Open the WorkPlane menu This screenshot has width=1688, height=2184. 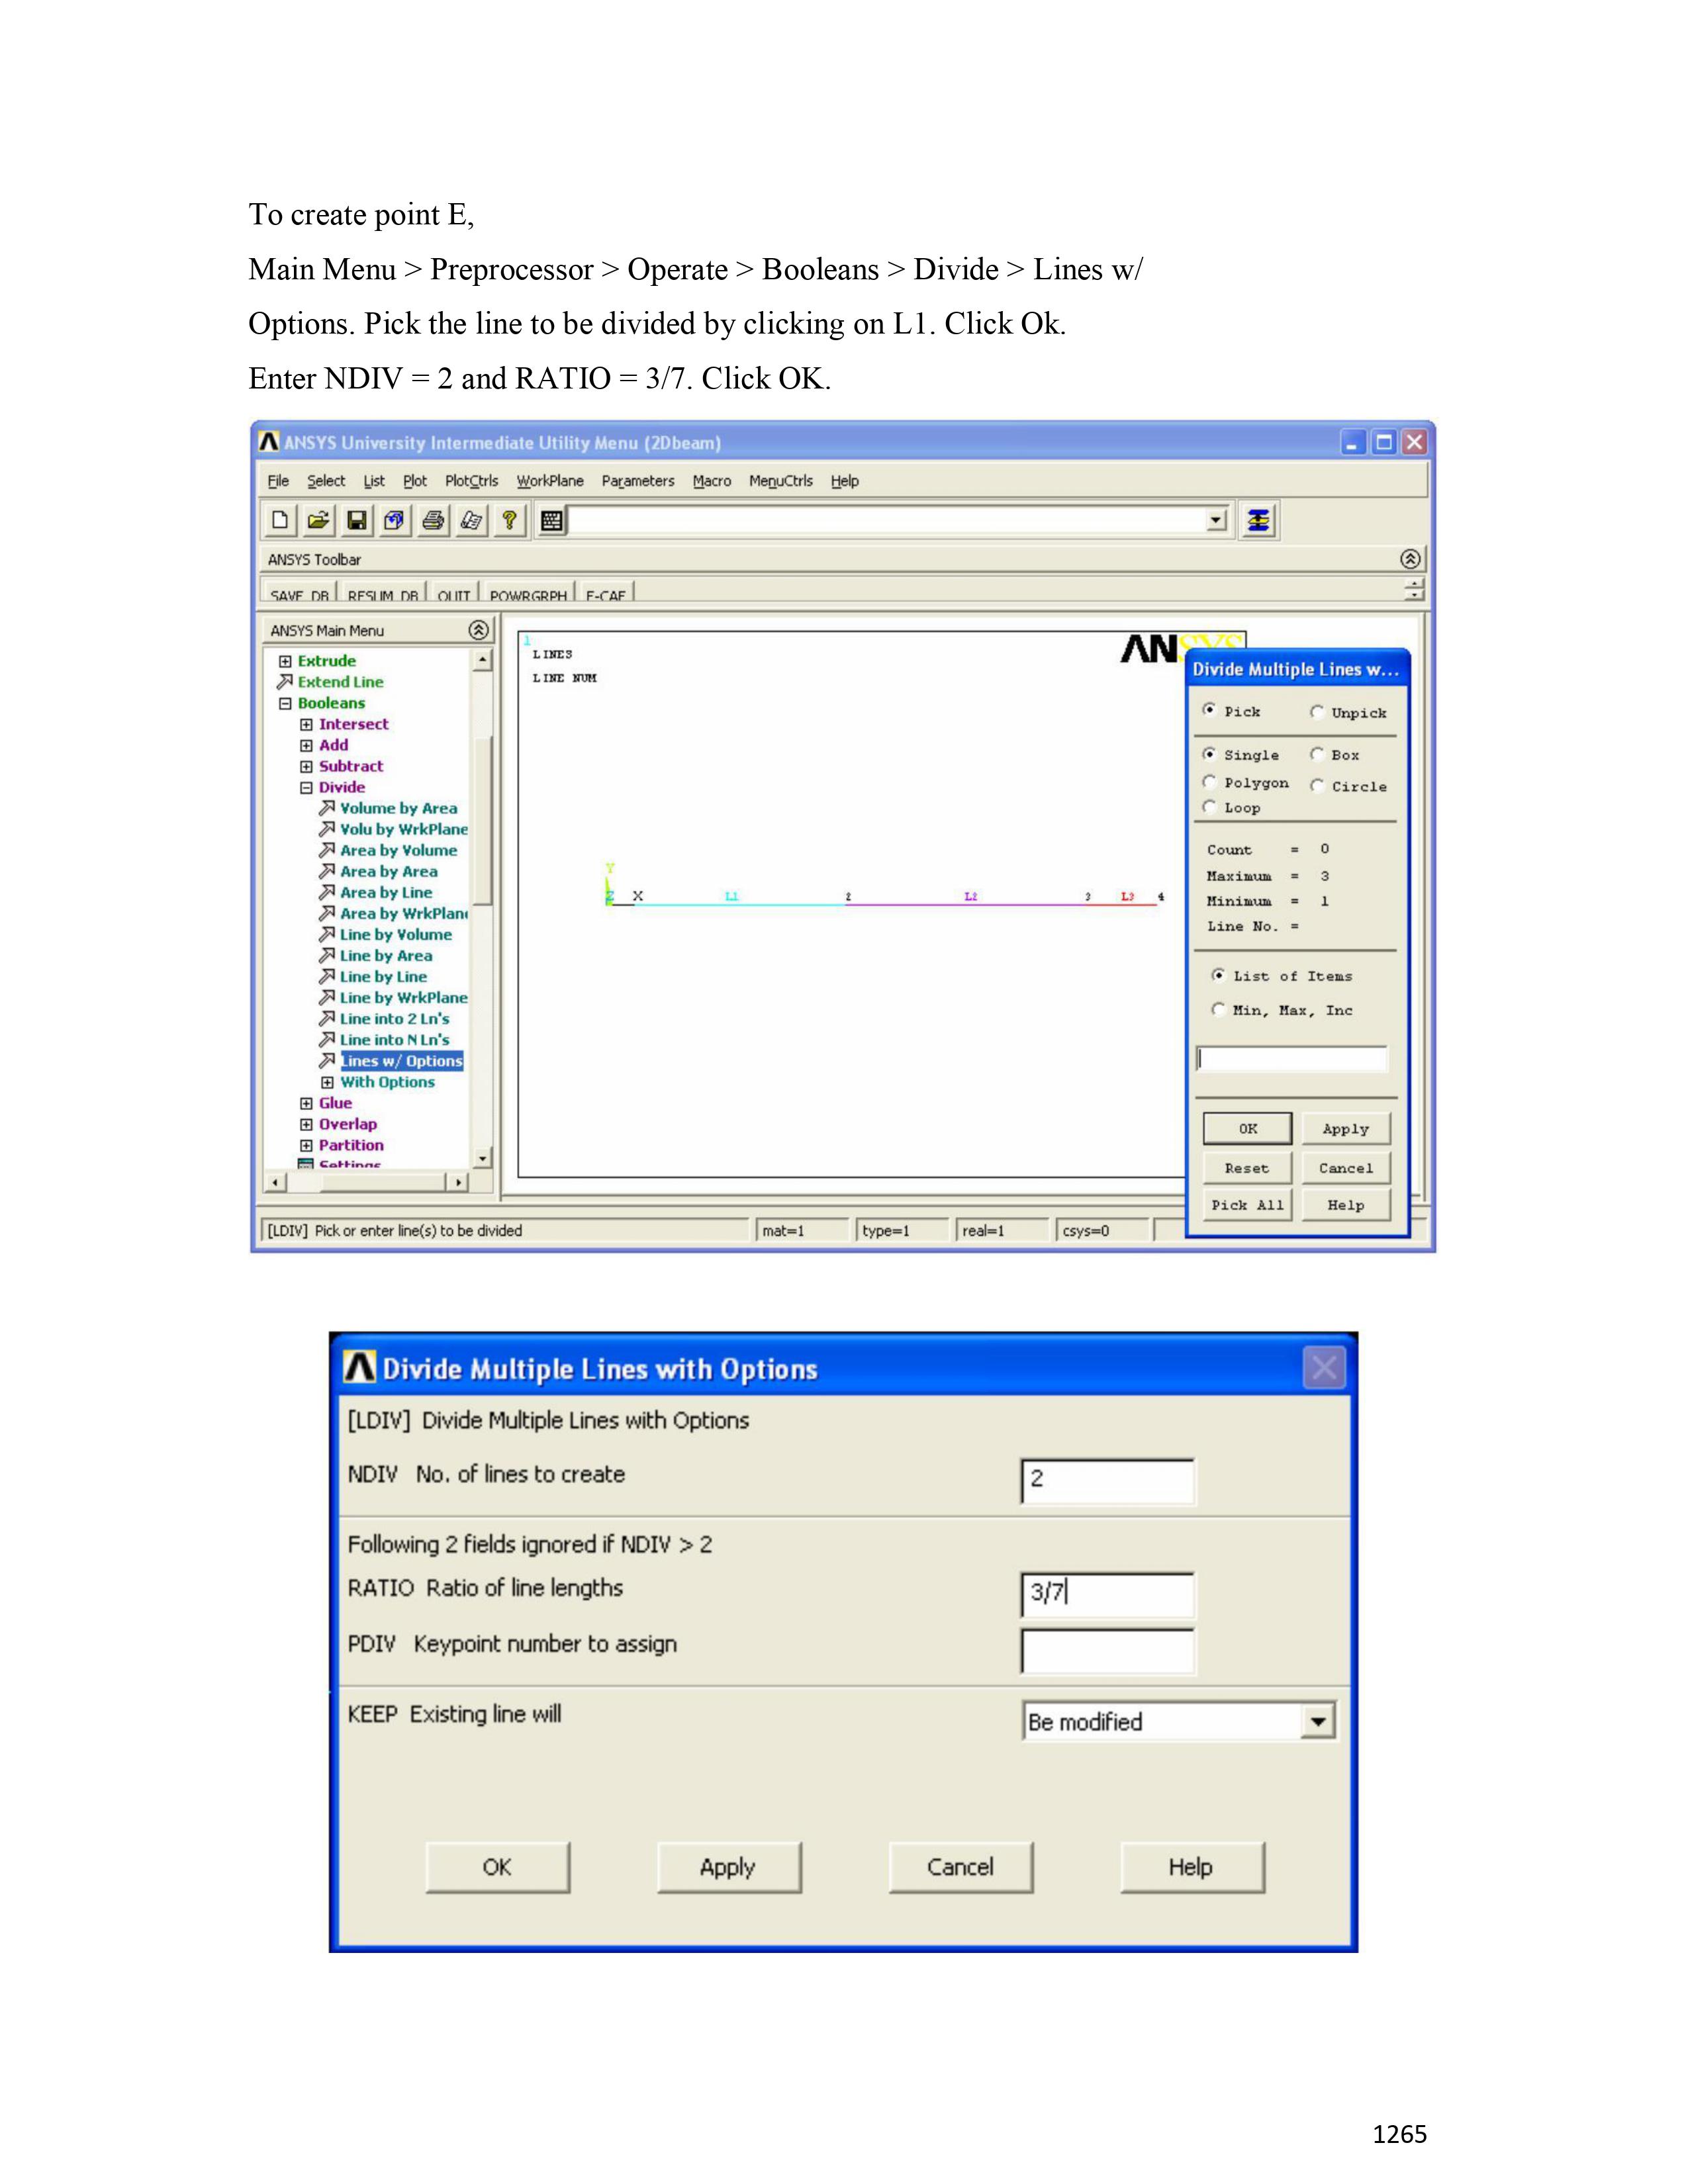(549, 481)
